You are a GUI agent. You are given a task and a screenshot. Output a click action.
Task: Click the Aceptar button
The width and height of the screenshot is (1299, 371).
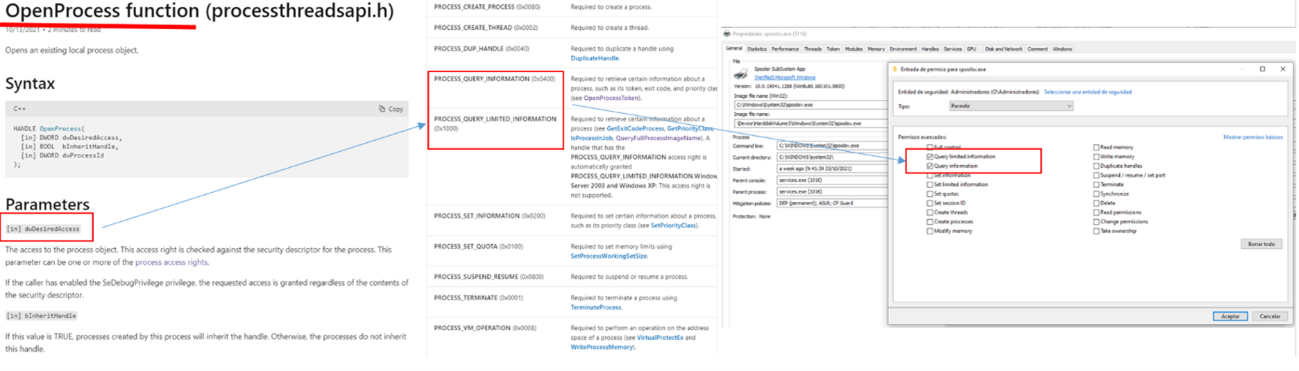tap(1230, 316)
